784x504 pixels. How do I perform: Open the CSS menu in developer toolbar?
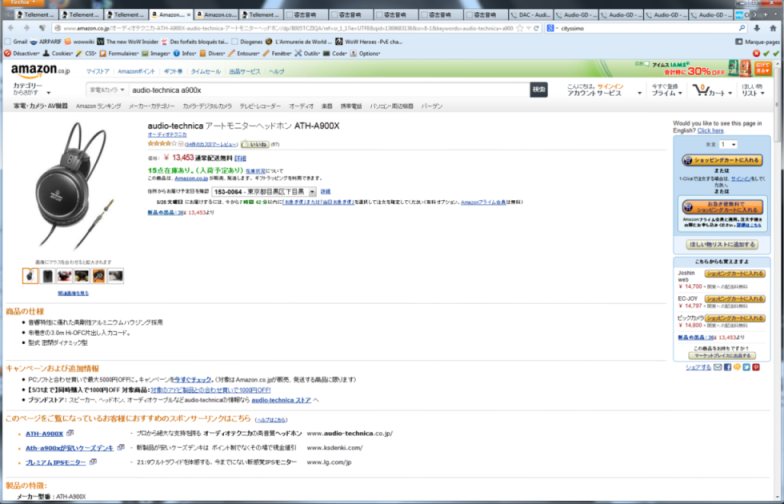point(86,54)
